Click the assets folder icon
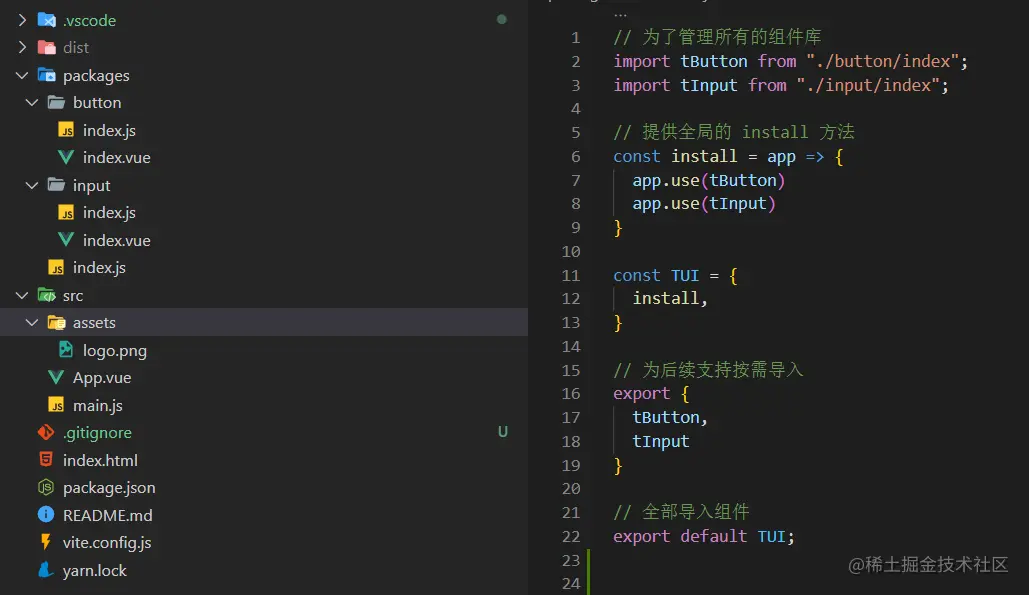 pyautogui.click(x=56, y=323)
